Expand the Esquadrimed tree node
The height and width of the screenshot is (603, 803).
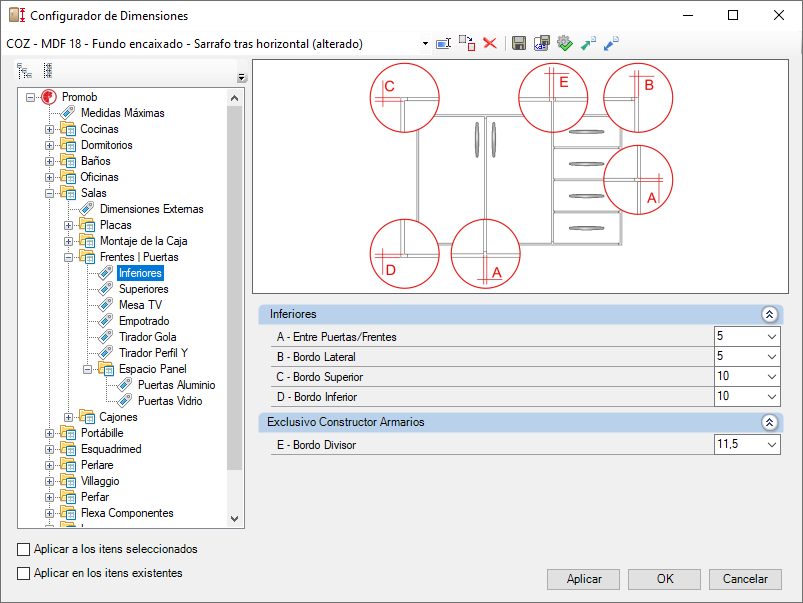pyautogui.click(x=49, y=449)
